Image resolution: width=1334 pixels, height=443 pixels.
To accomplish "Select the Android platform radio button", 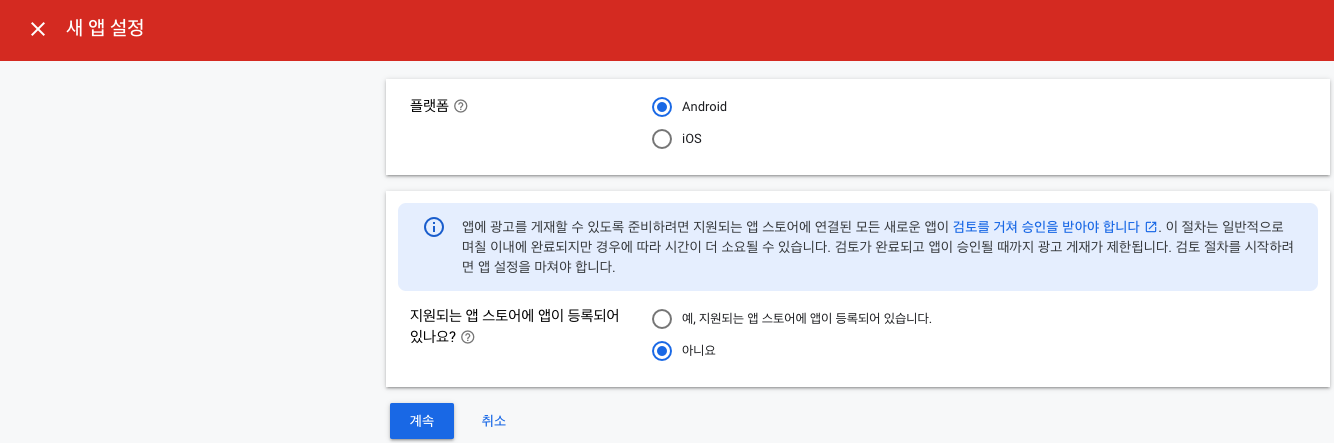I will pos(661,107).
